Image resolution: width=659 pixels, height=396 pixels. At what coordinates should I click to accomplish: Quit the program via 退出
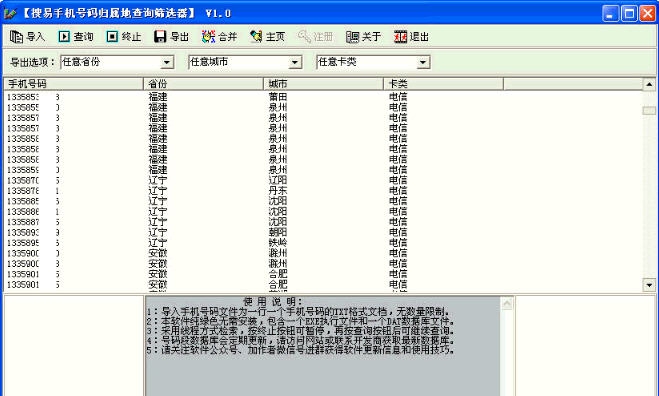tap(411, 37)
